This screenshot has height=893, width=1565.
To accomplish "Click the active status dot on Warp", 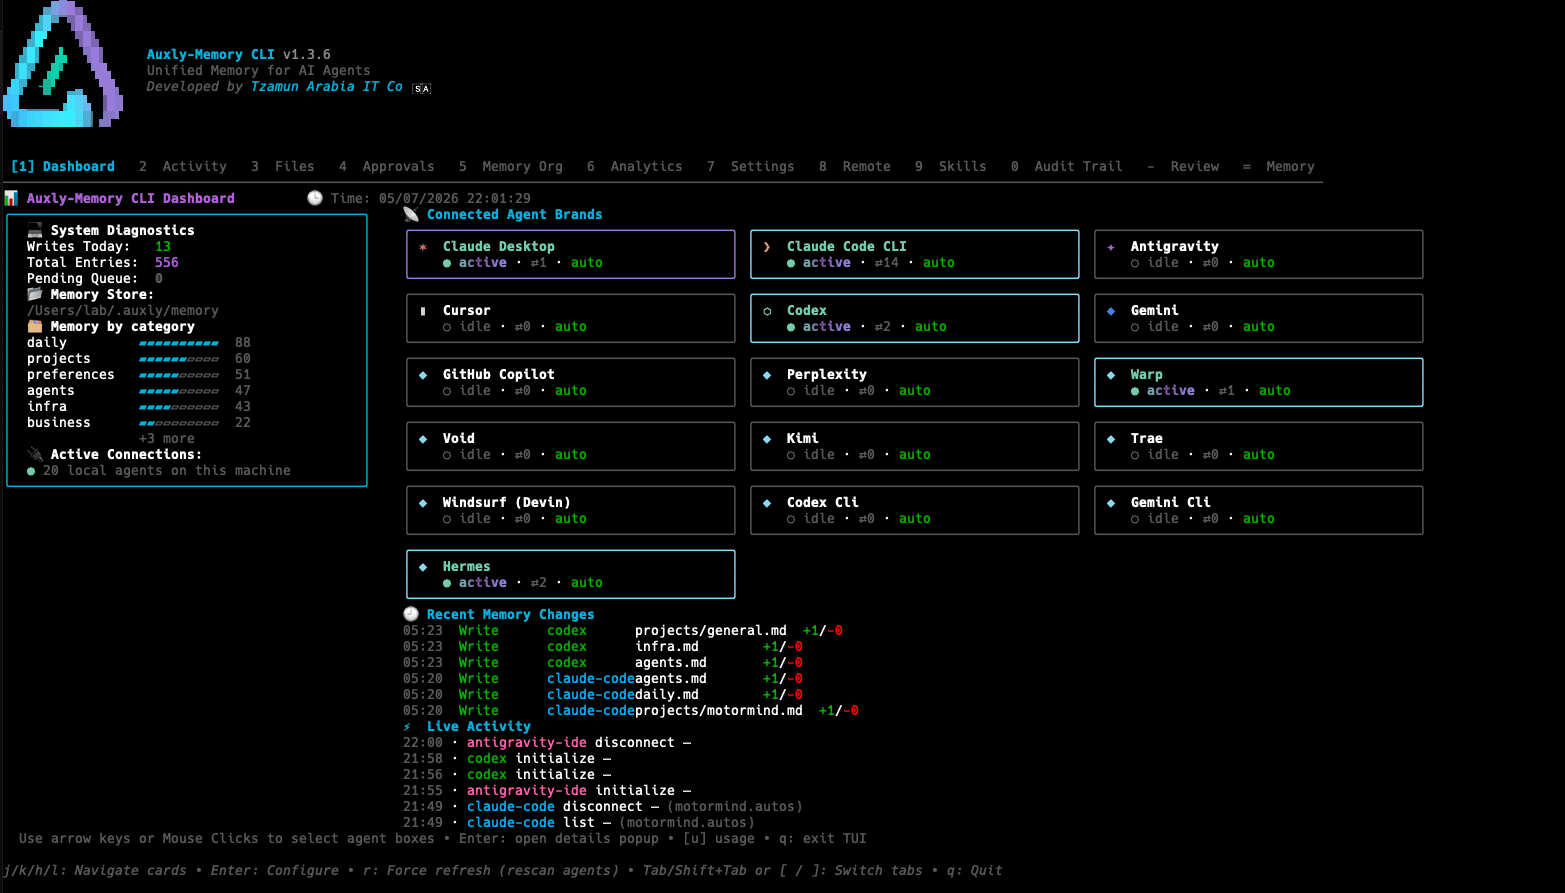I will click(1135, 391).
